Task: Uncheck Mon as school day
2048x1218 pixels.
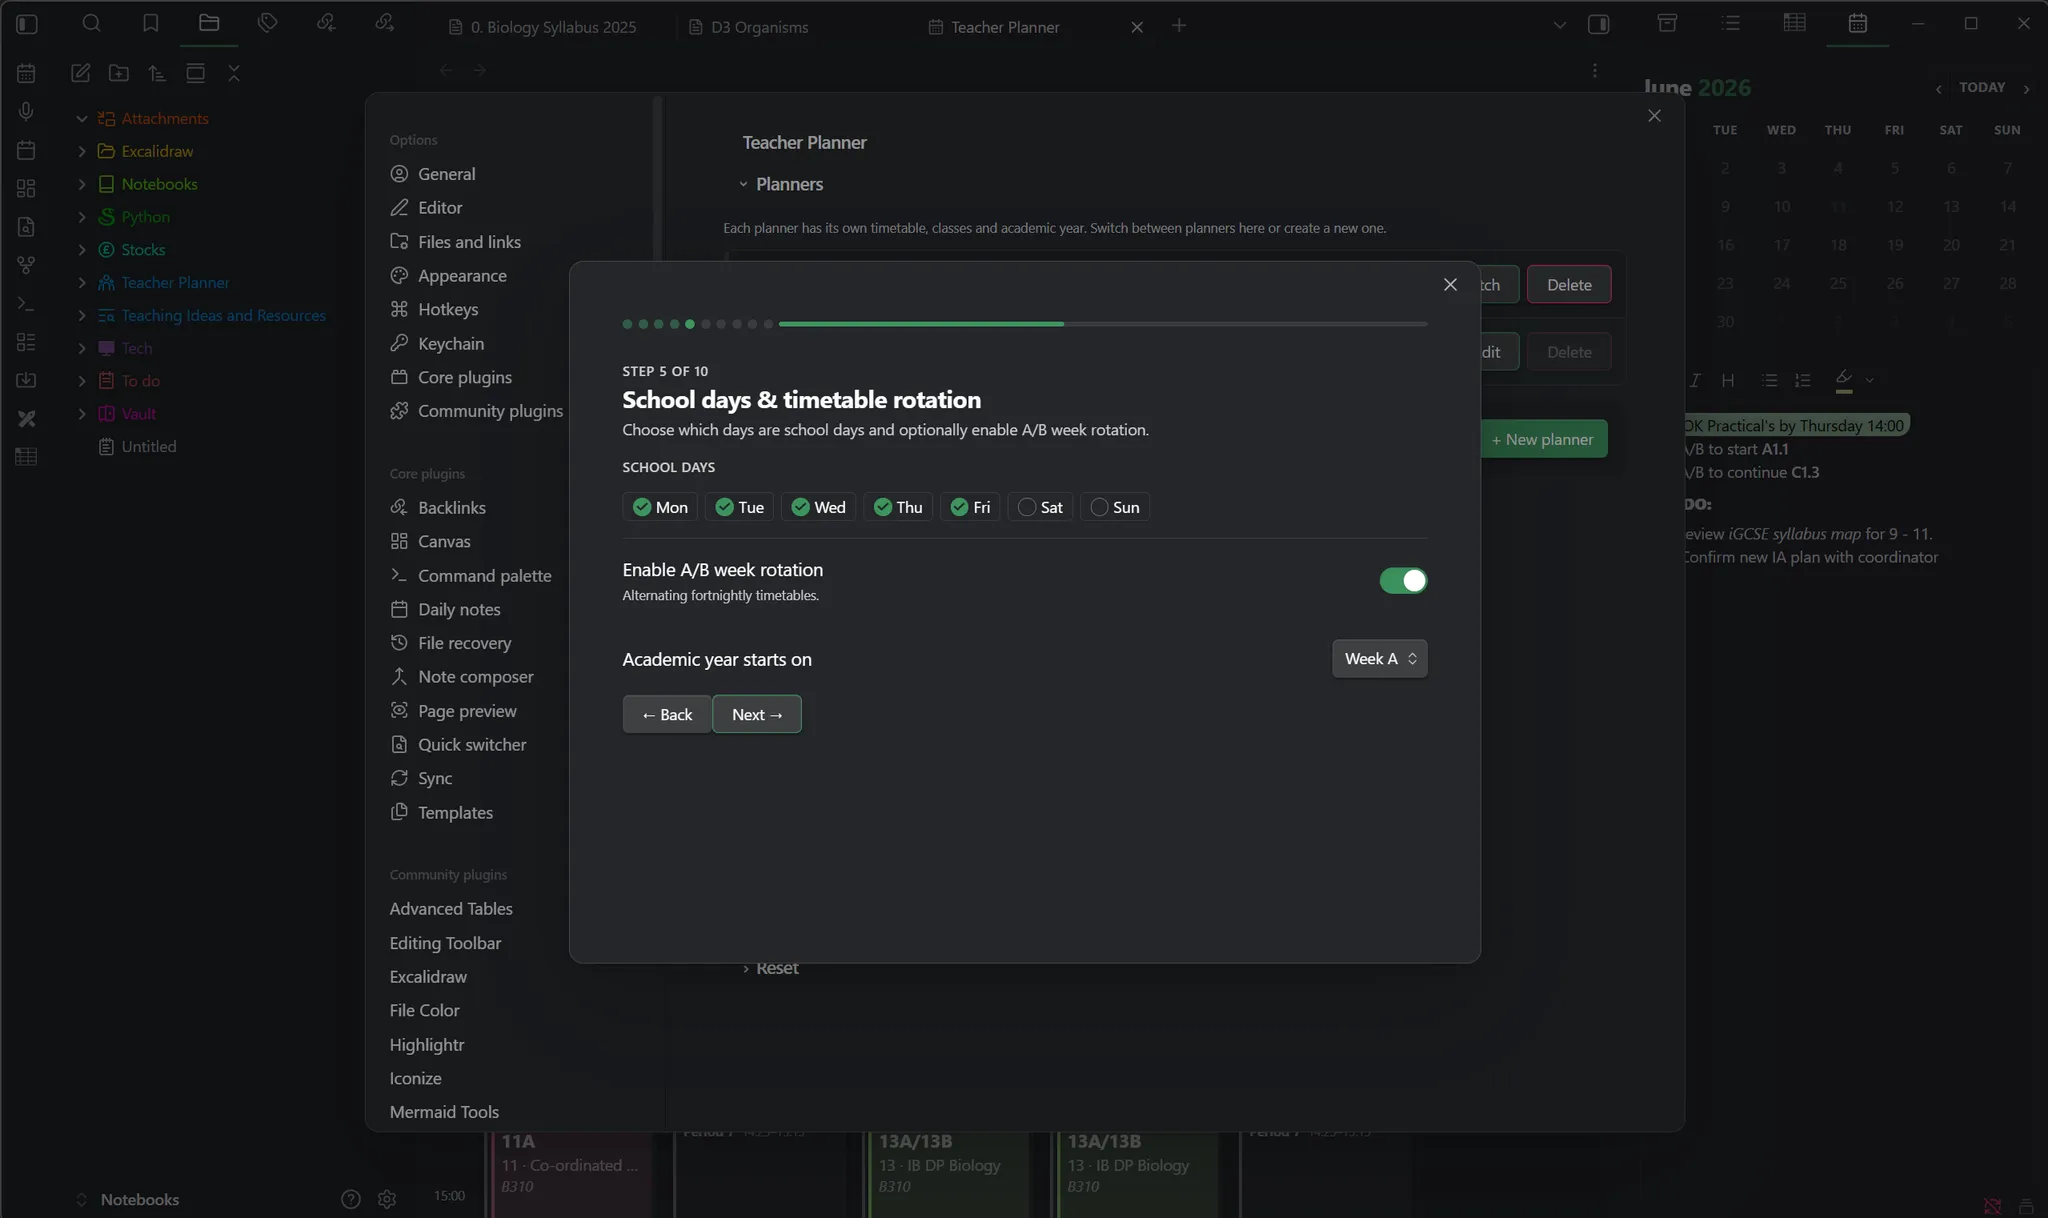Action: tap(660, 507)
